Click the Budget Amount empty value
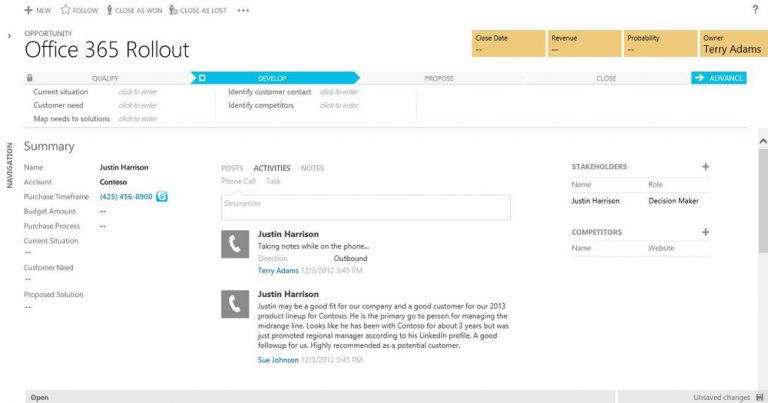 103,212
